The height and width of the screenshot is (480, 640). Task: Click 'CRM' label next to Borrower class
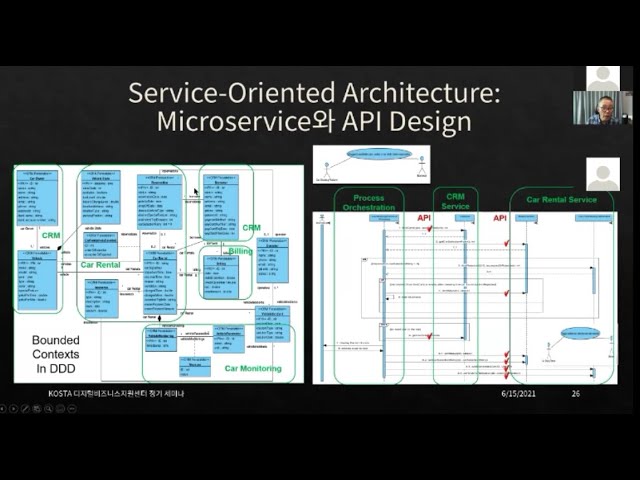pyautogui.click(x=251, y=228)
